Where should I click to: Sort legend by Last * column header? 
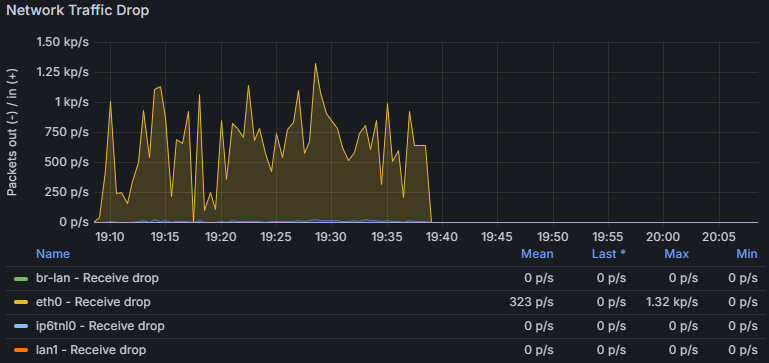[x=609, y=254]
